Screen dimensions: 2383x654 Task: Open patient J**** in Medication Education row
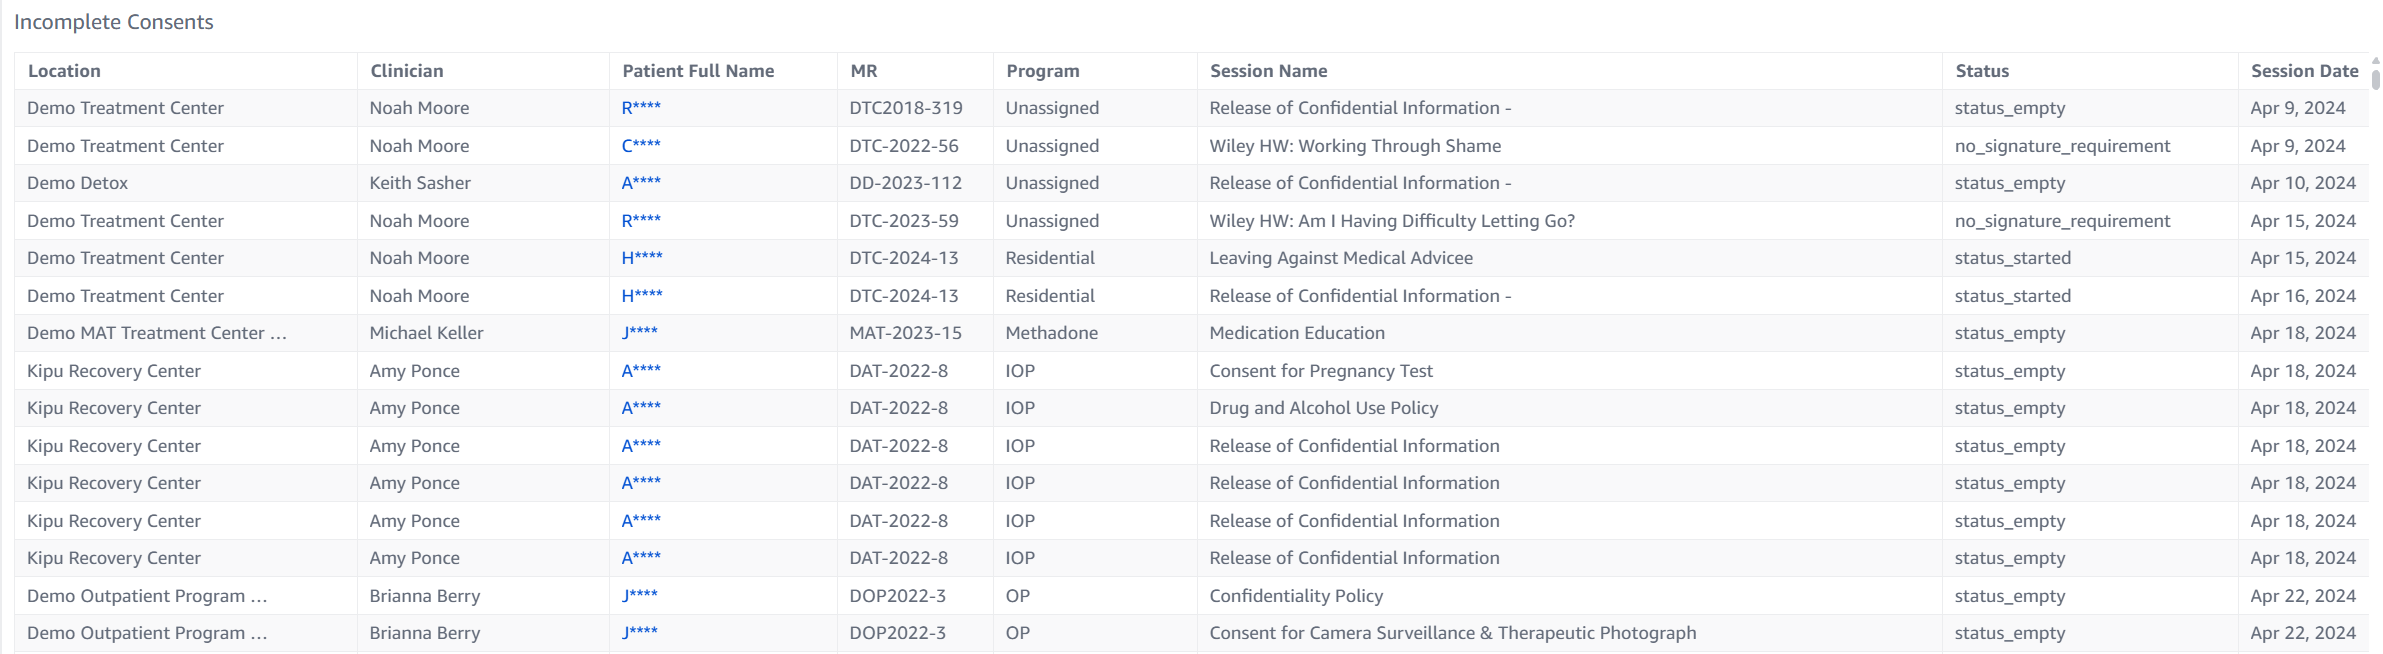coord(639,333)
